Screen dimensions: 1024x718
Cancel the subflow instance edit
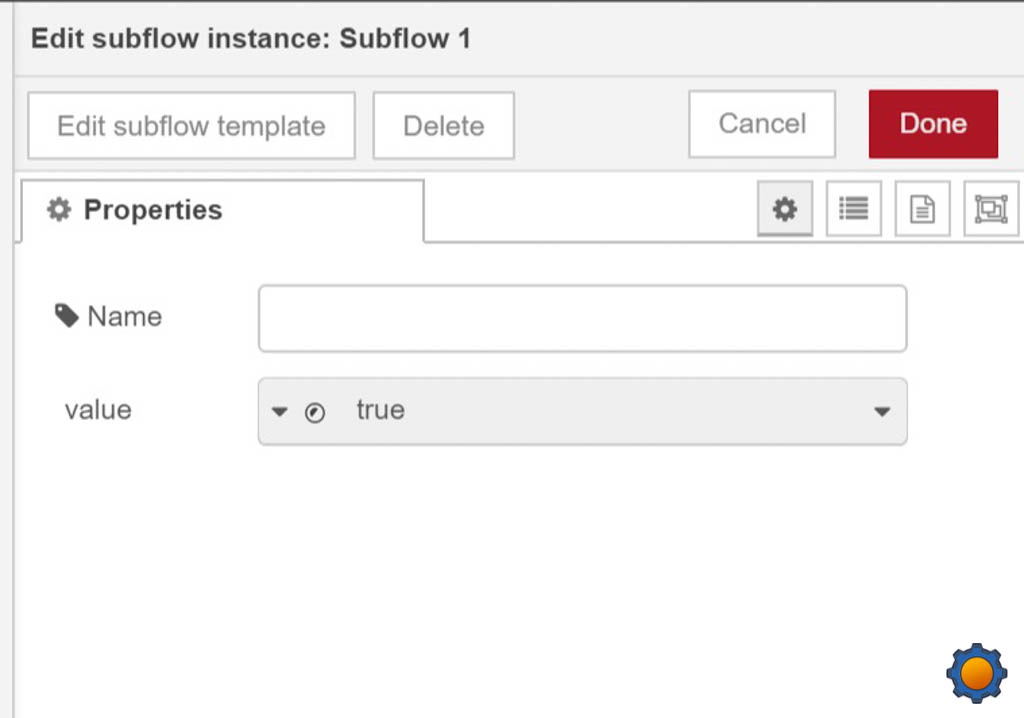762,124
